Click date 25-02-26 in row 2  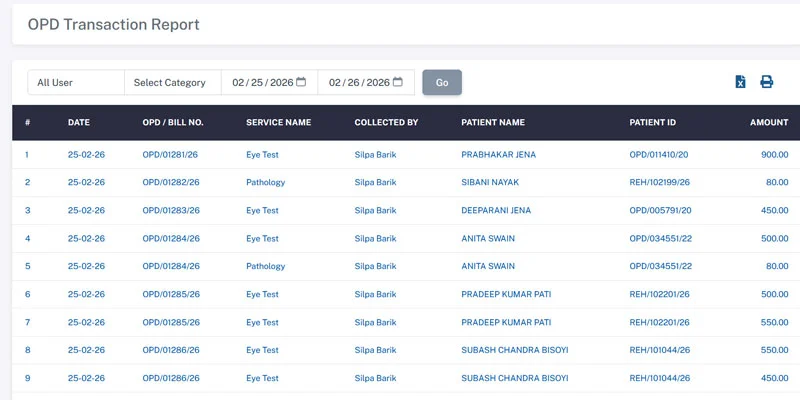pos(86,182)
